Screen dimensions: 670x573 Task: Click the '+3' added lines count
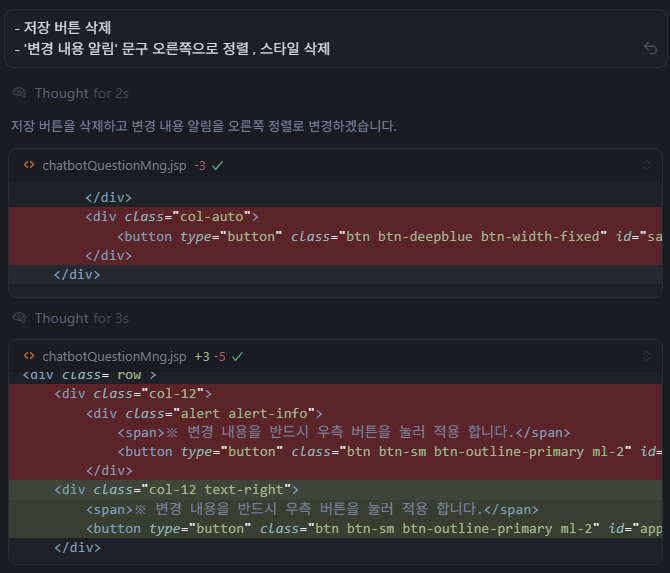(x=202, y=356)
